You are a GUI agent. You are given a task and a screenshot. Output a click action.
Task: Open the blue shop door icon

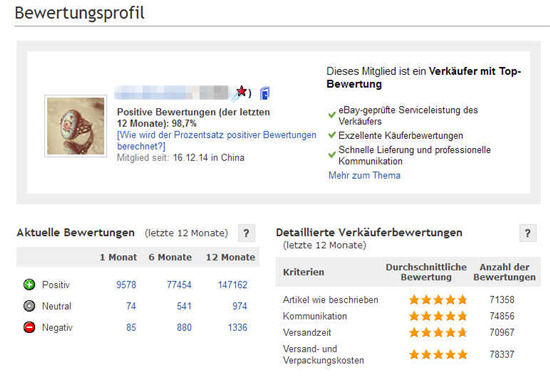click(264, 93)
